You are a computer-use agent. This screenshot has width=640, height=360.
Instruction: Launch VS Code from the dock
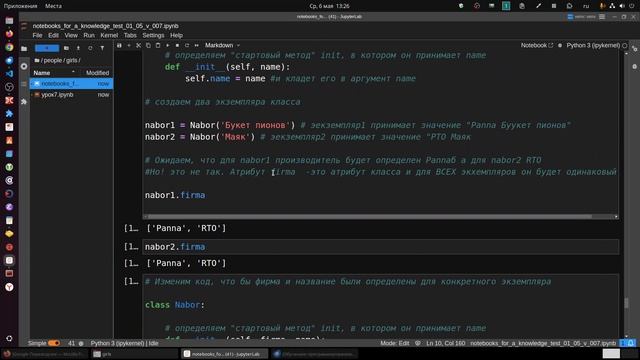pos(9,74)
